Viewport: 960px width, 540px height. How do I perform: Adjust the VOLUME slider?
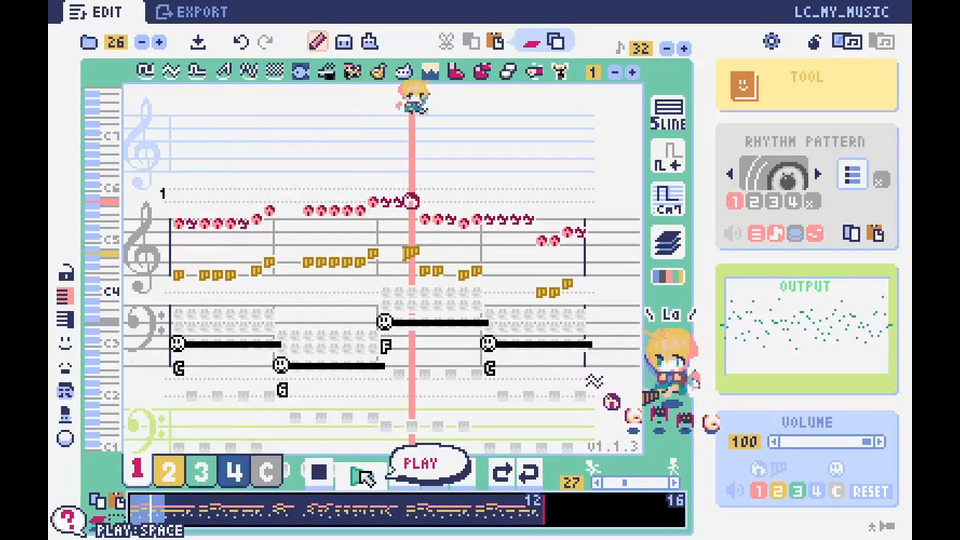[x=827, y=442]
